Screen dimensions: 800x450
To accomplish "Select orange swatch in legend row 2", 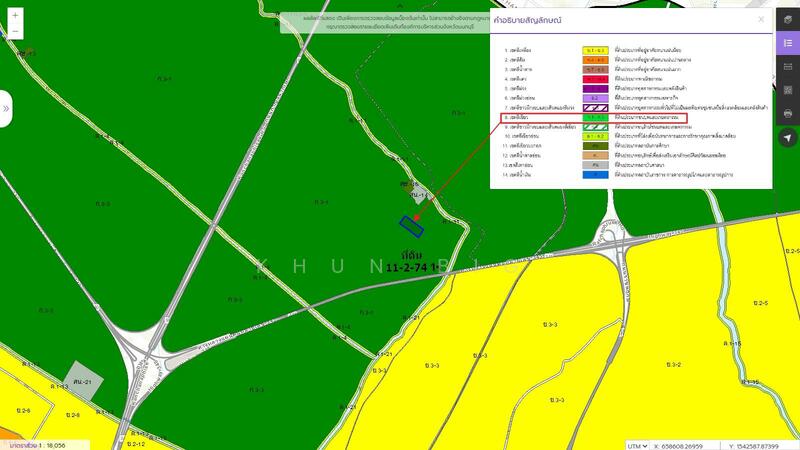I will (596, 59).
